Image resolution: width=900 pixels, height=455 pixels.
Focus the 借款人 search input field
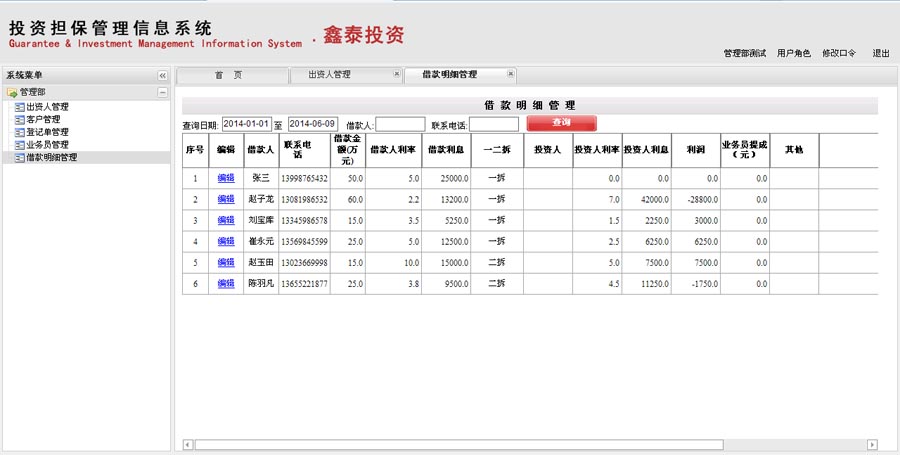(x=400, y=125)
